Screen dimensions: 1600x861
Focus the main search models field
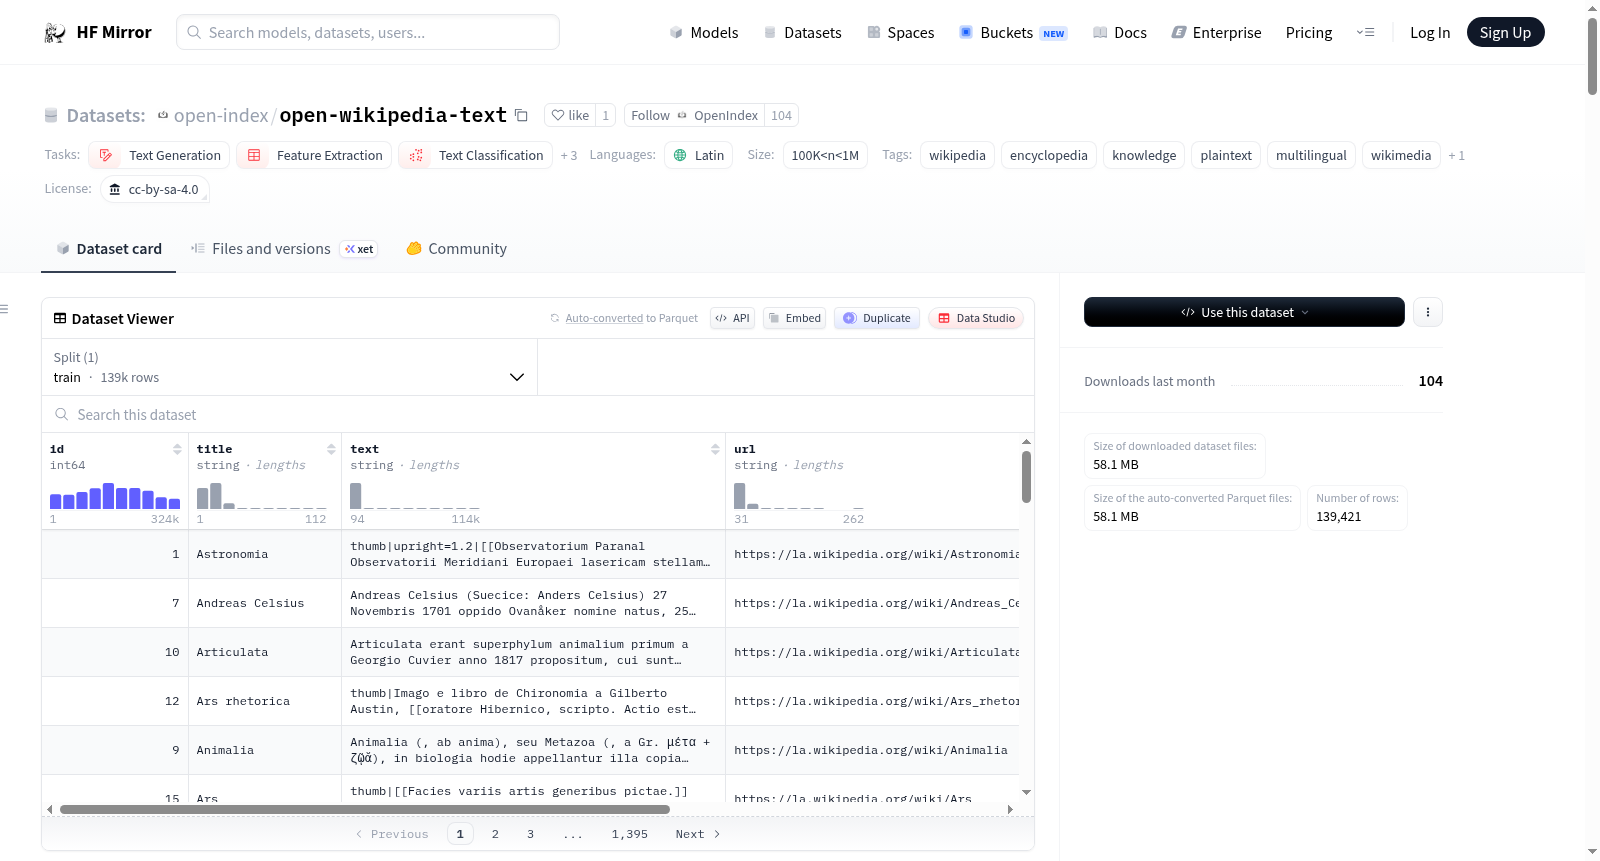point(368,32)
